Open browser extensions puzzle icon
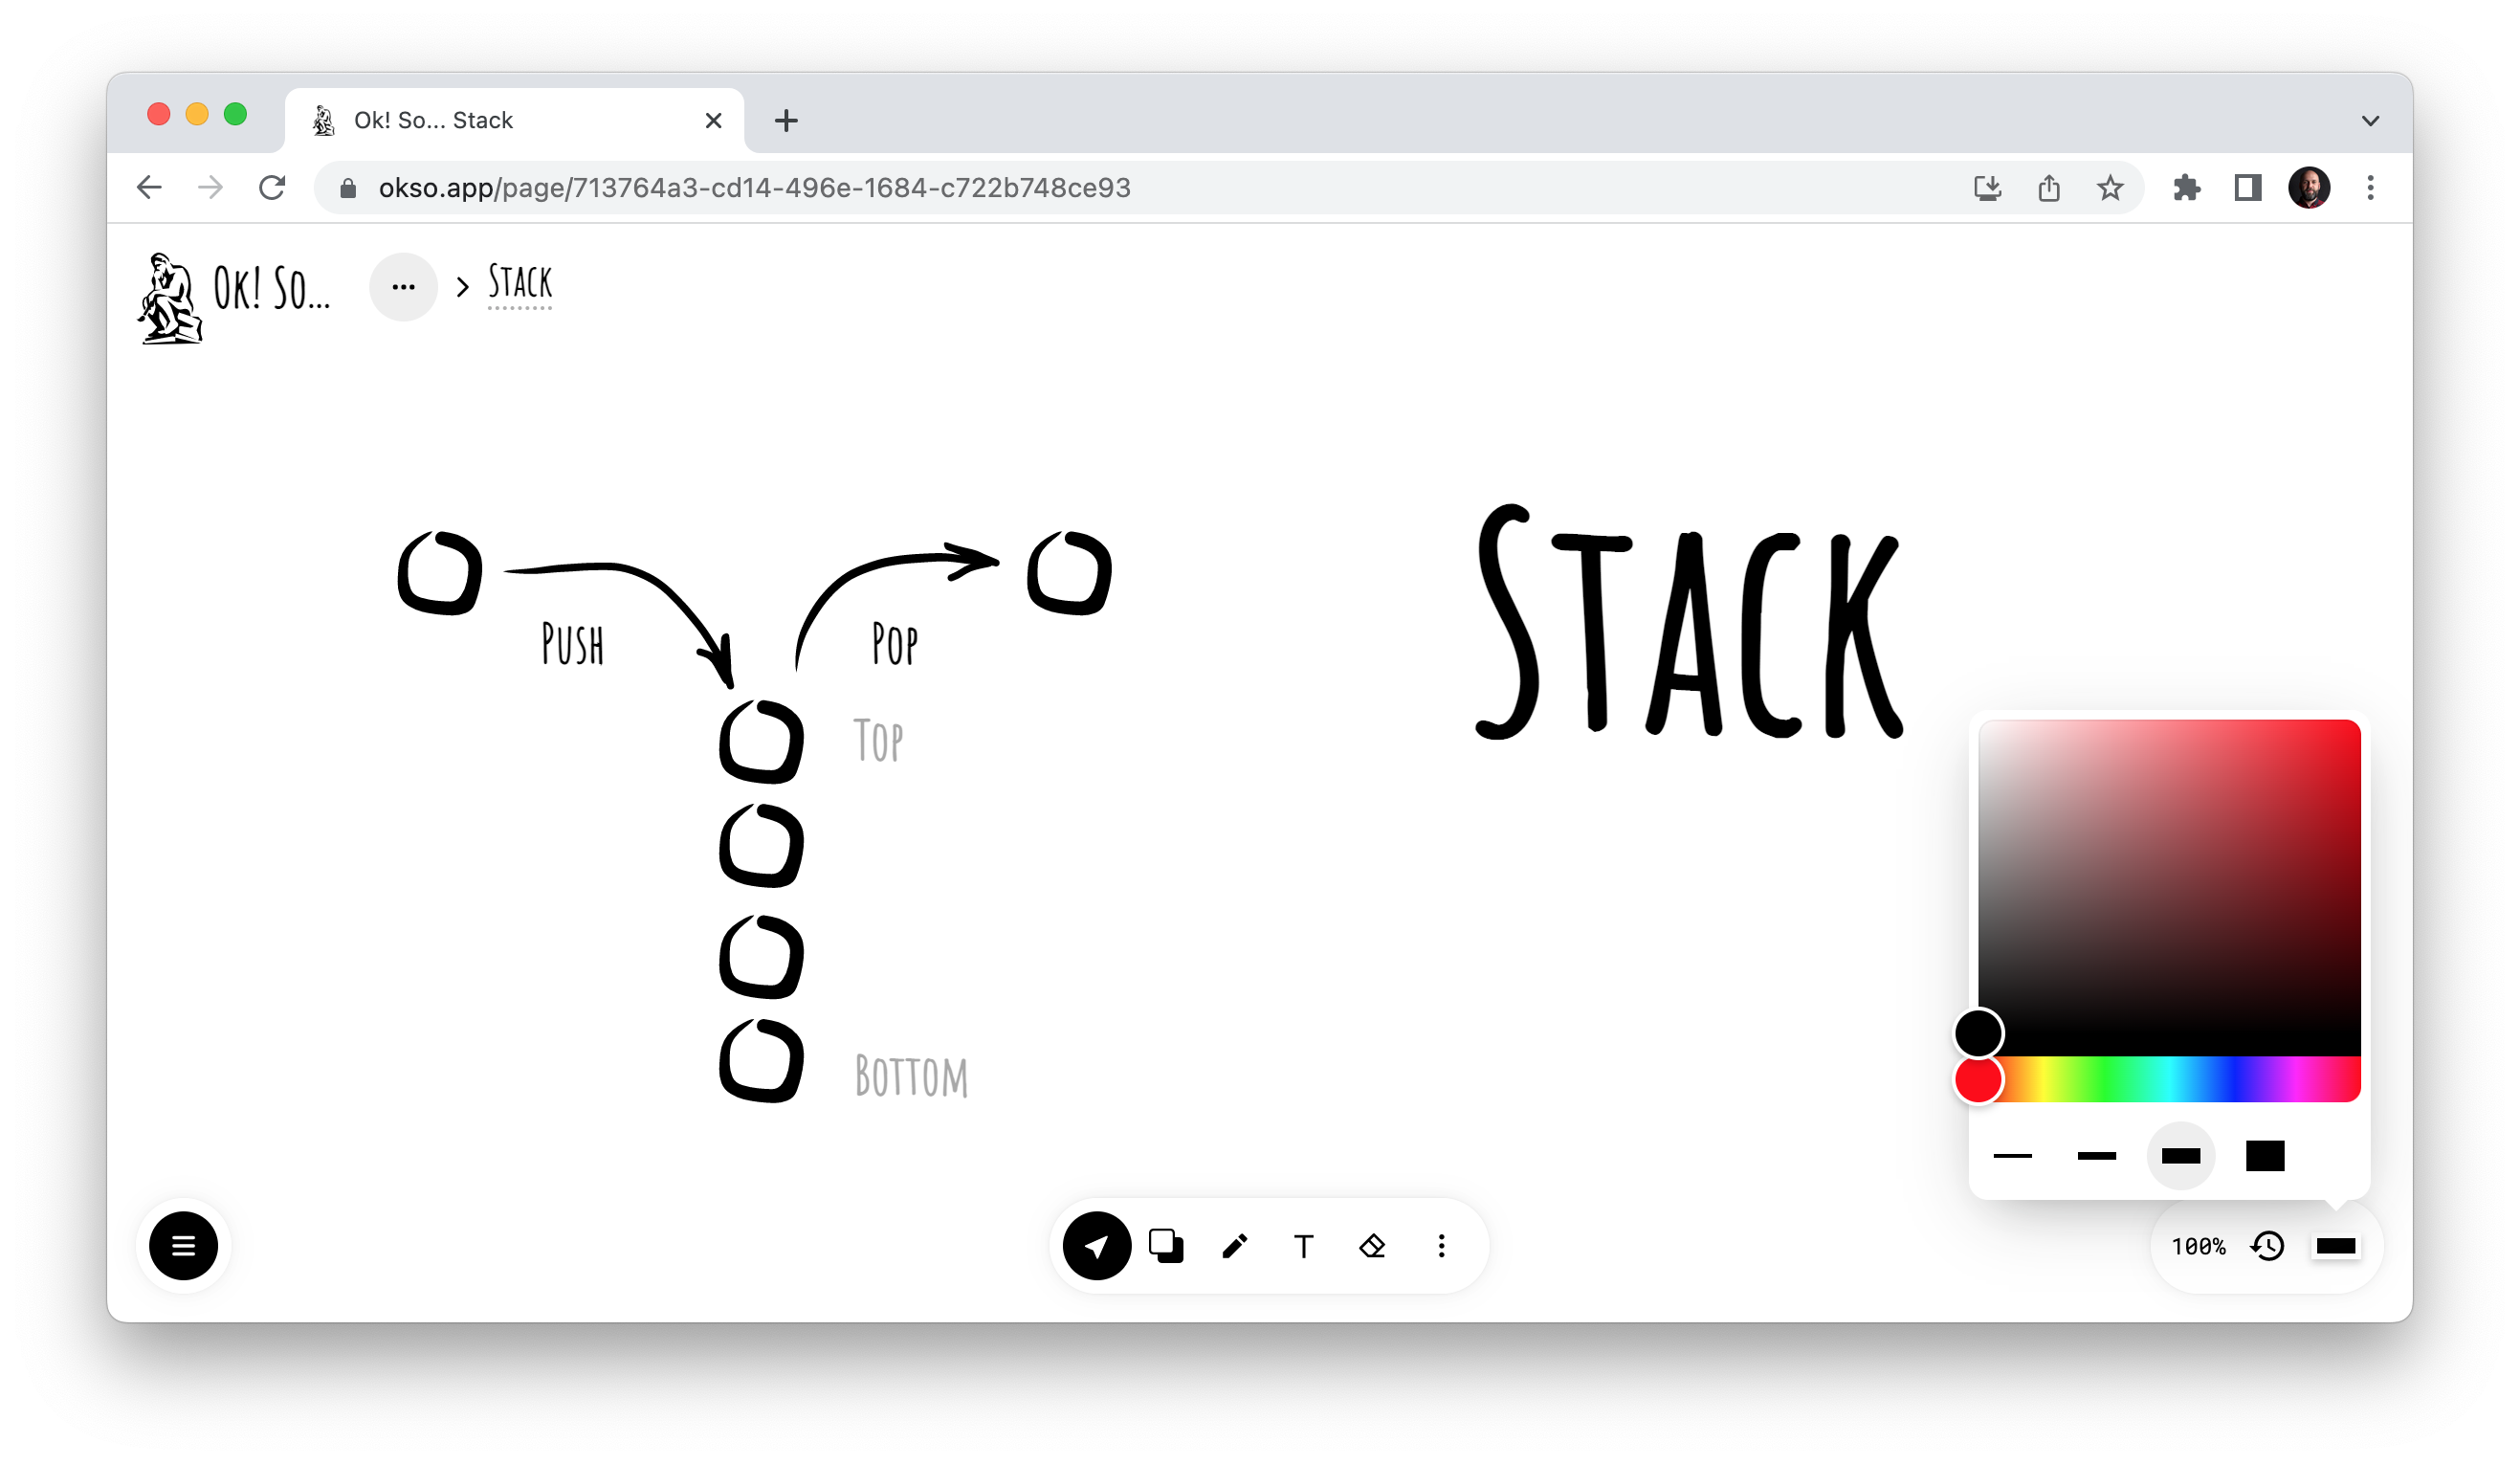 (2186, 187)
